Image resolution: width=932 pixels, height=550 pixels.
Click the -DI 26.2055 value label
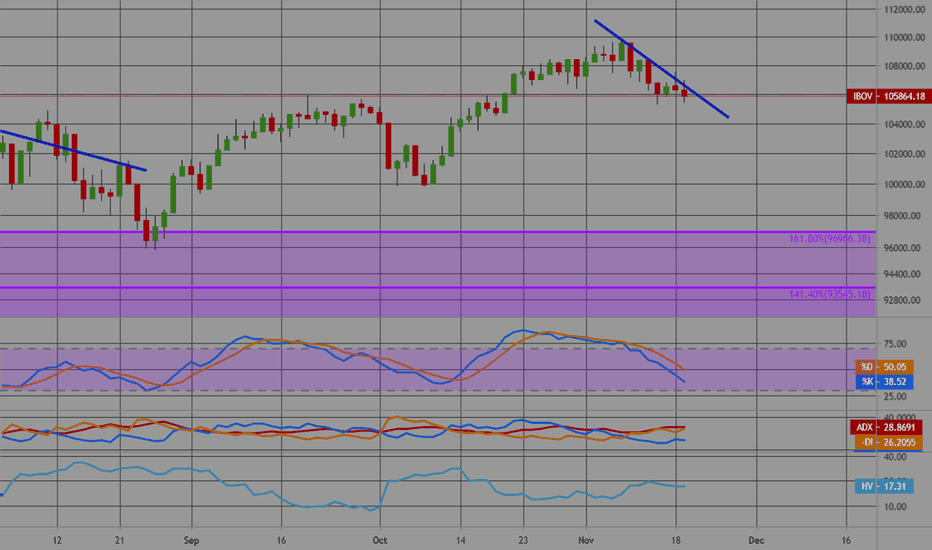coord(889,442)
